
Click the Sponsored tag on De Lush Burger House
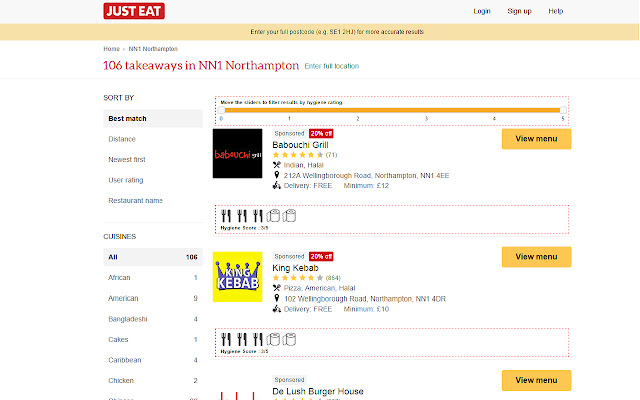coord(289,380)
